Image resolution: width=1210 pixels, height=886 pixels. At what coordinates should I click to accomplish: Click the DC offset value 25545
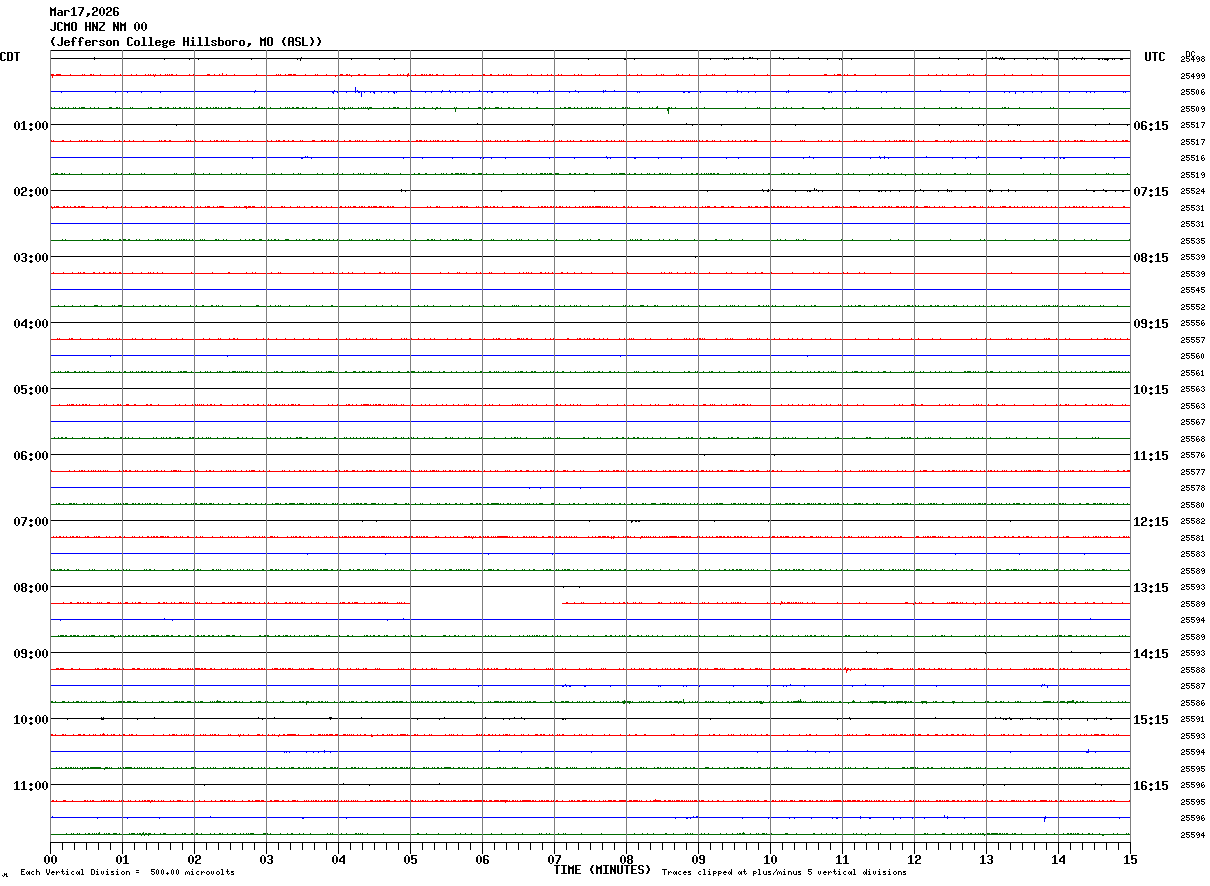point(1193,290)
